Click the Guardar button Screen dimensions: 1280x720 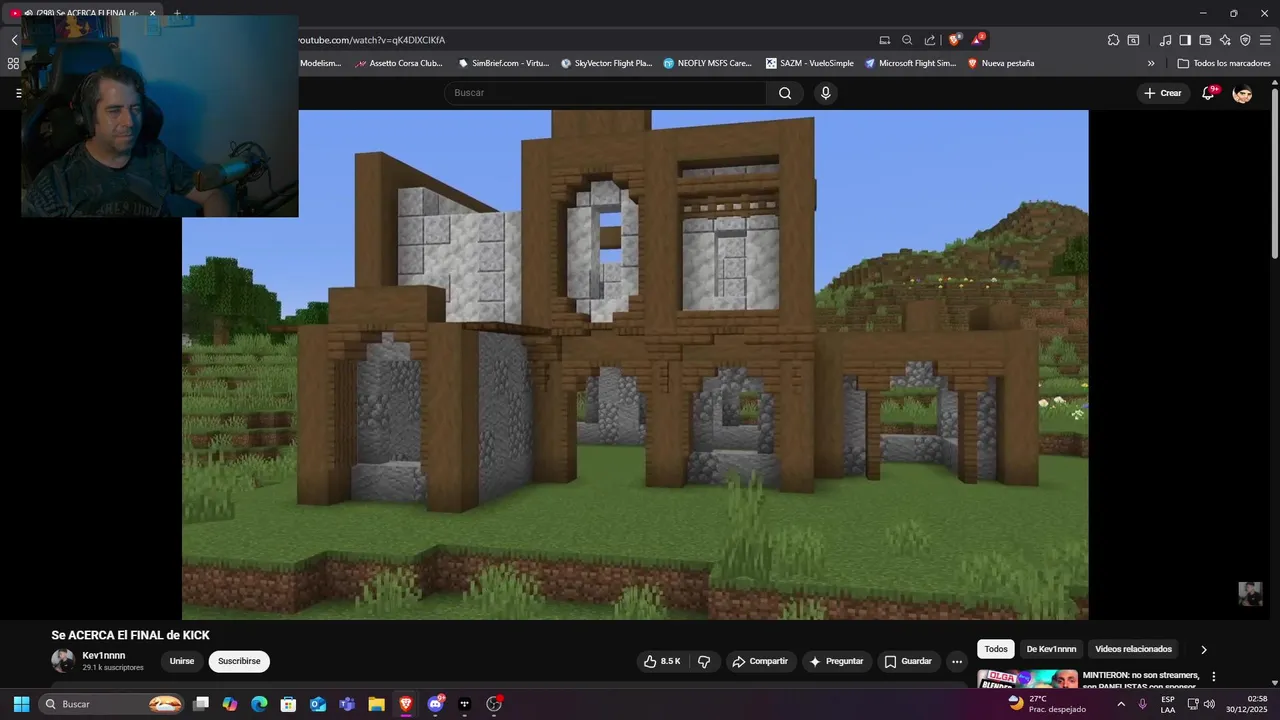pyautogui.click(x=909, y=661)
